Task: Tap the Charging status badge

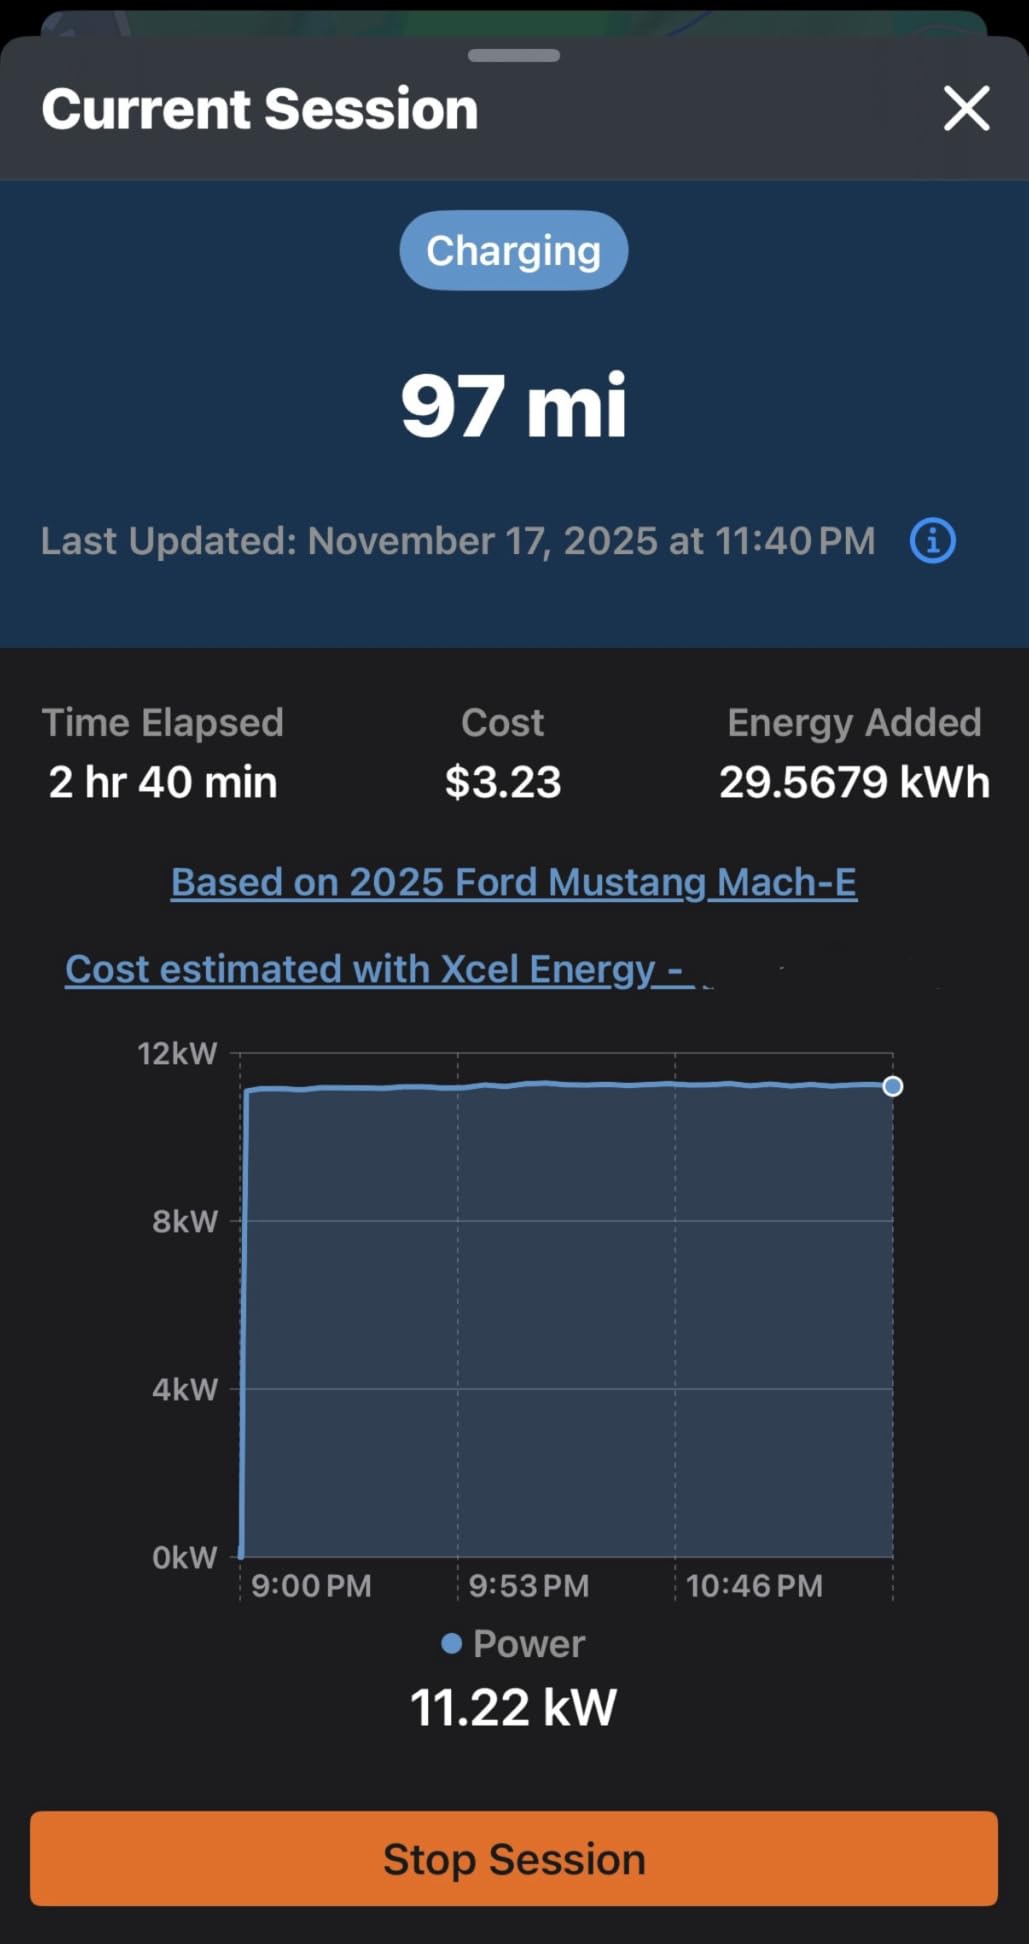Action: coord(513,250)
